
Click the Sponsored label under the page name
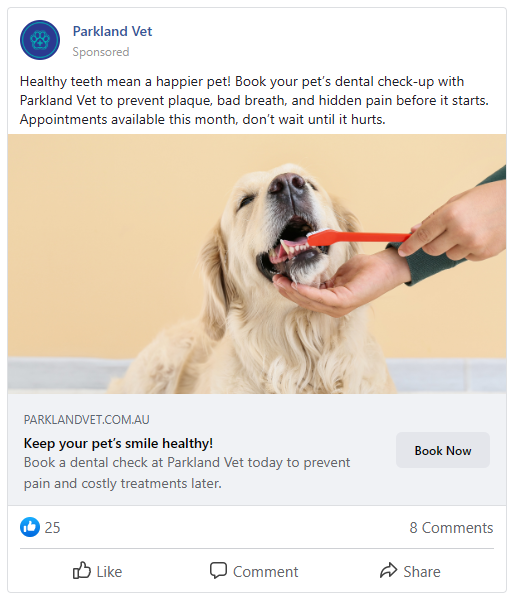101,52
